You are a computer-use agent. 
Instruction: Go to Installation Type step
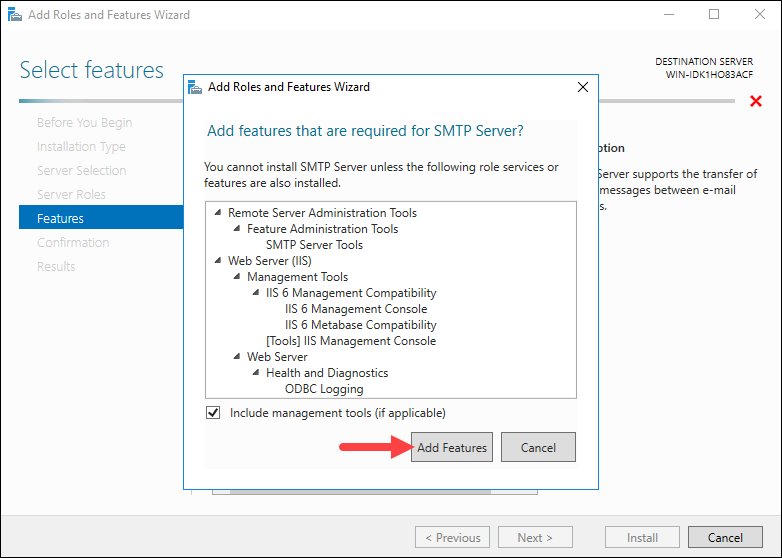81,147
